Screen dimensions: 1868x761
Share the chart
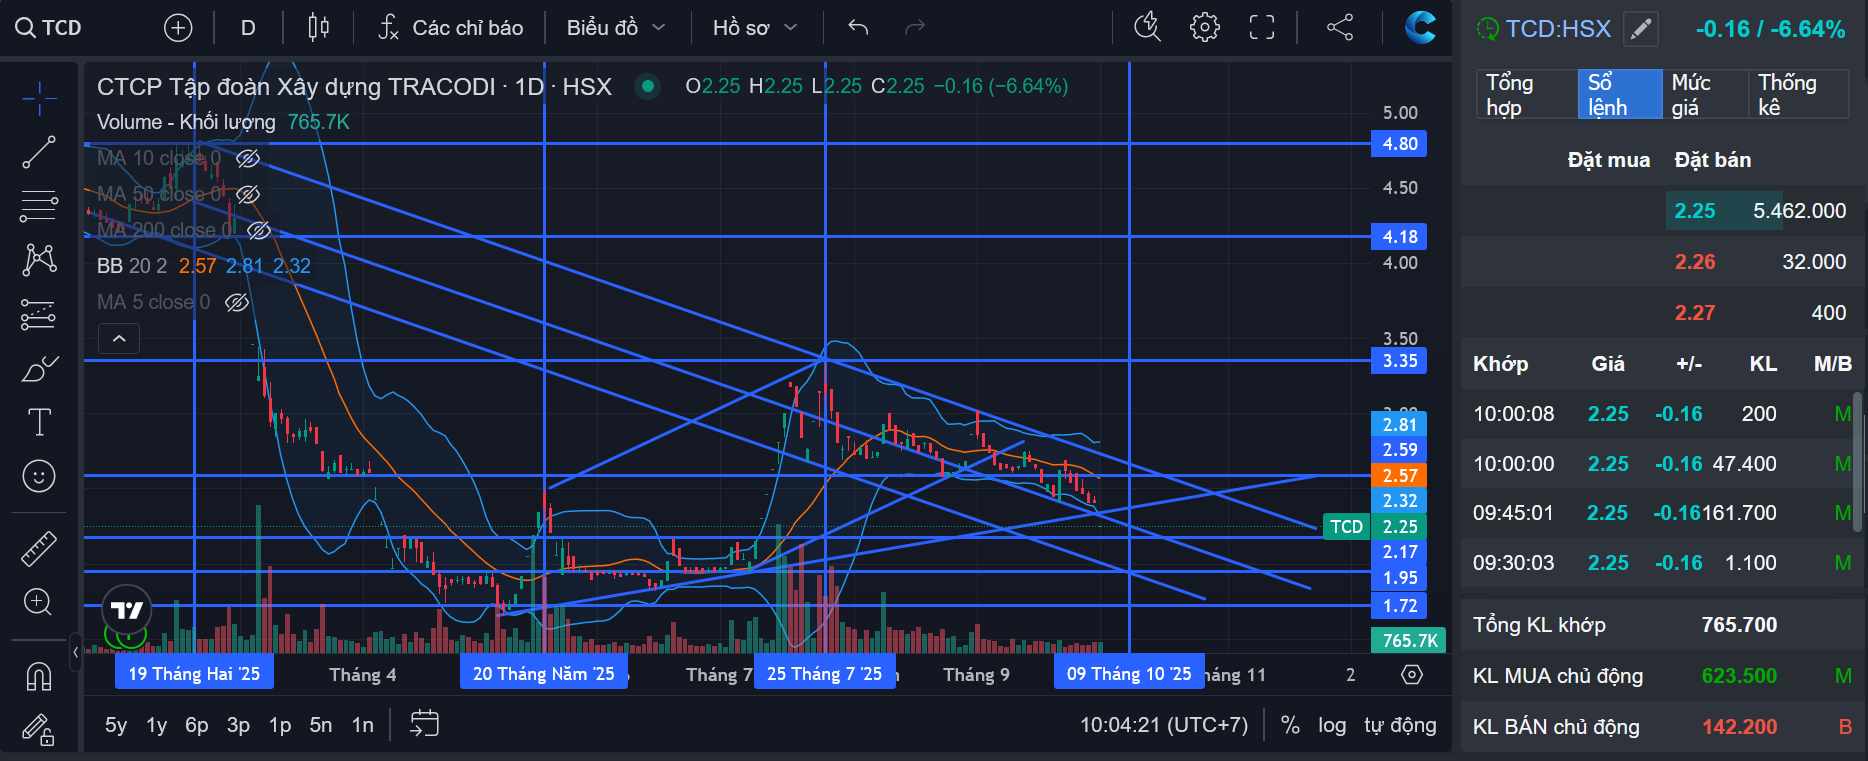coord(1340,28)
